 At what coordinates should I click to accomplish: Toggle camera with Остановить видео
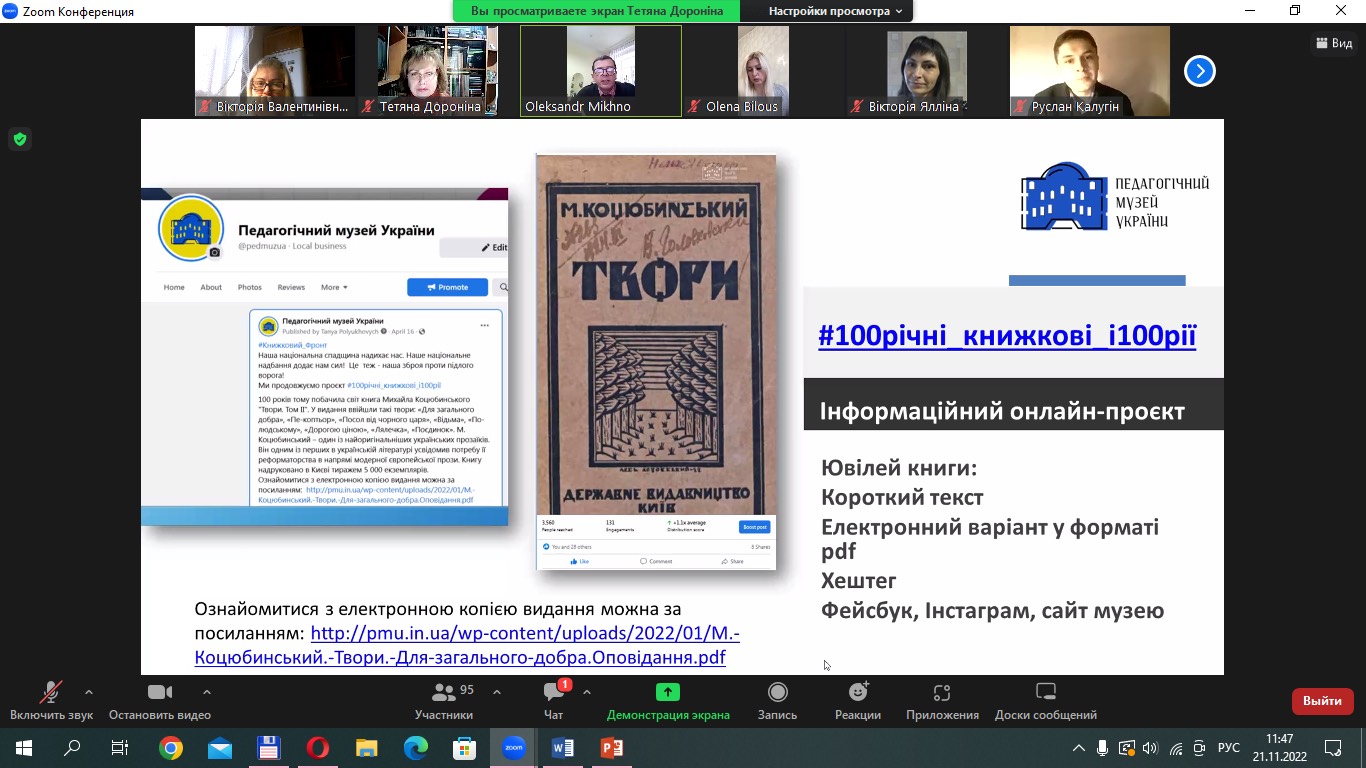pyautogui.click(x=160, y=693)
